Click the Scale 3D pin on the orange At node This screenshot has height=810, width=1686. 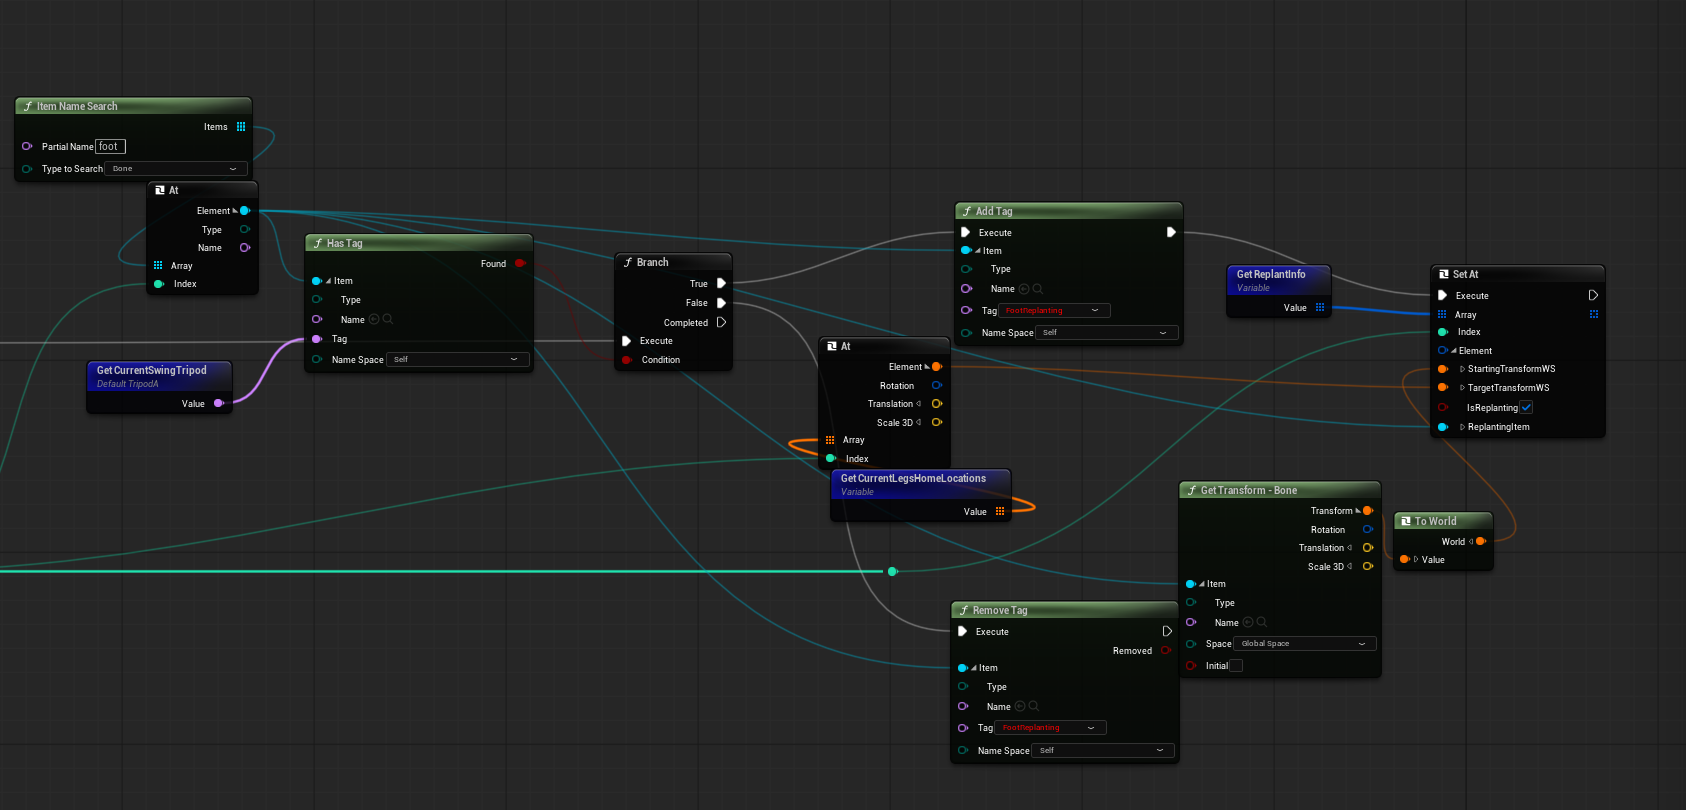point(937,423)
